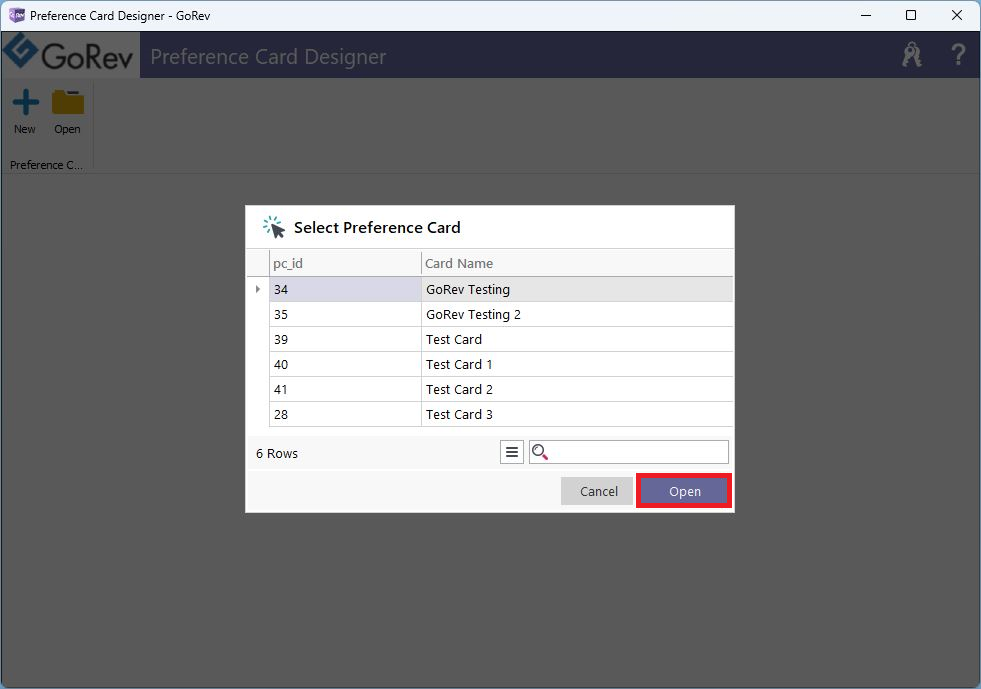The width and height of the screenshot is (981, 689).
Task: Click the Select Preference Card dialog title
Action: [377, 227]
